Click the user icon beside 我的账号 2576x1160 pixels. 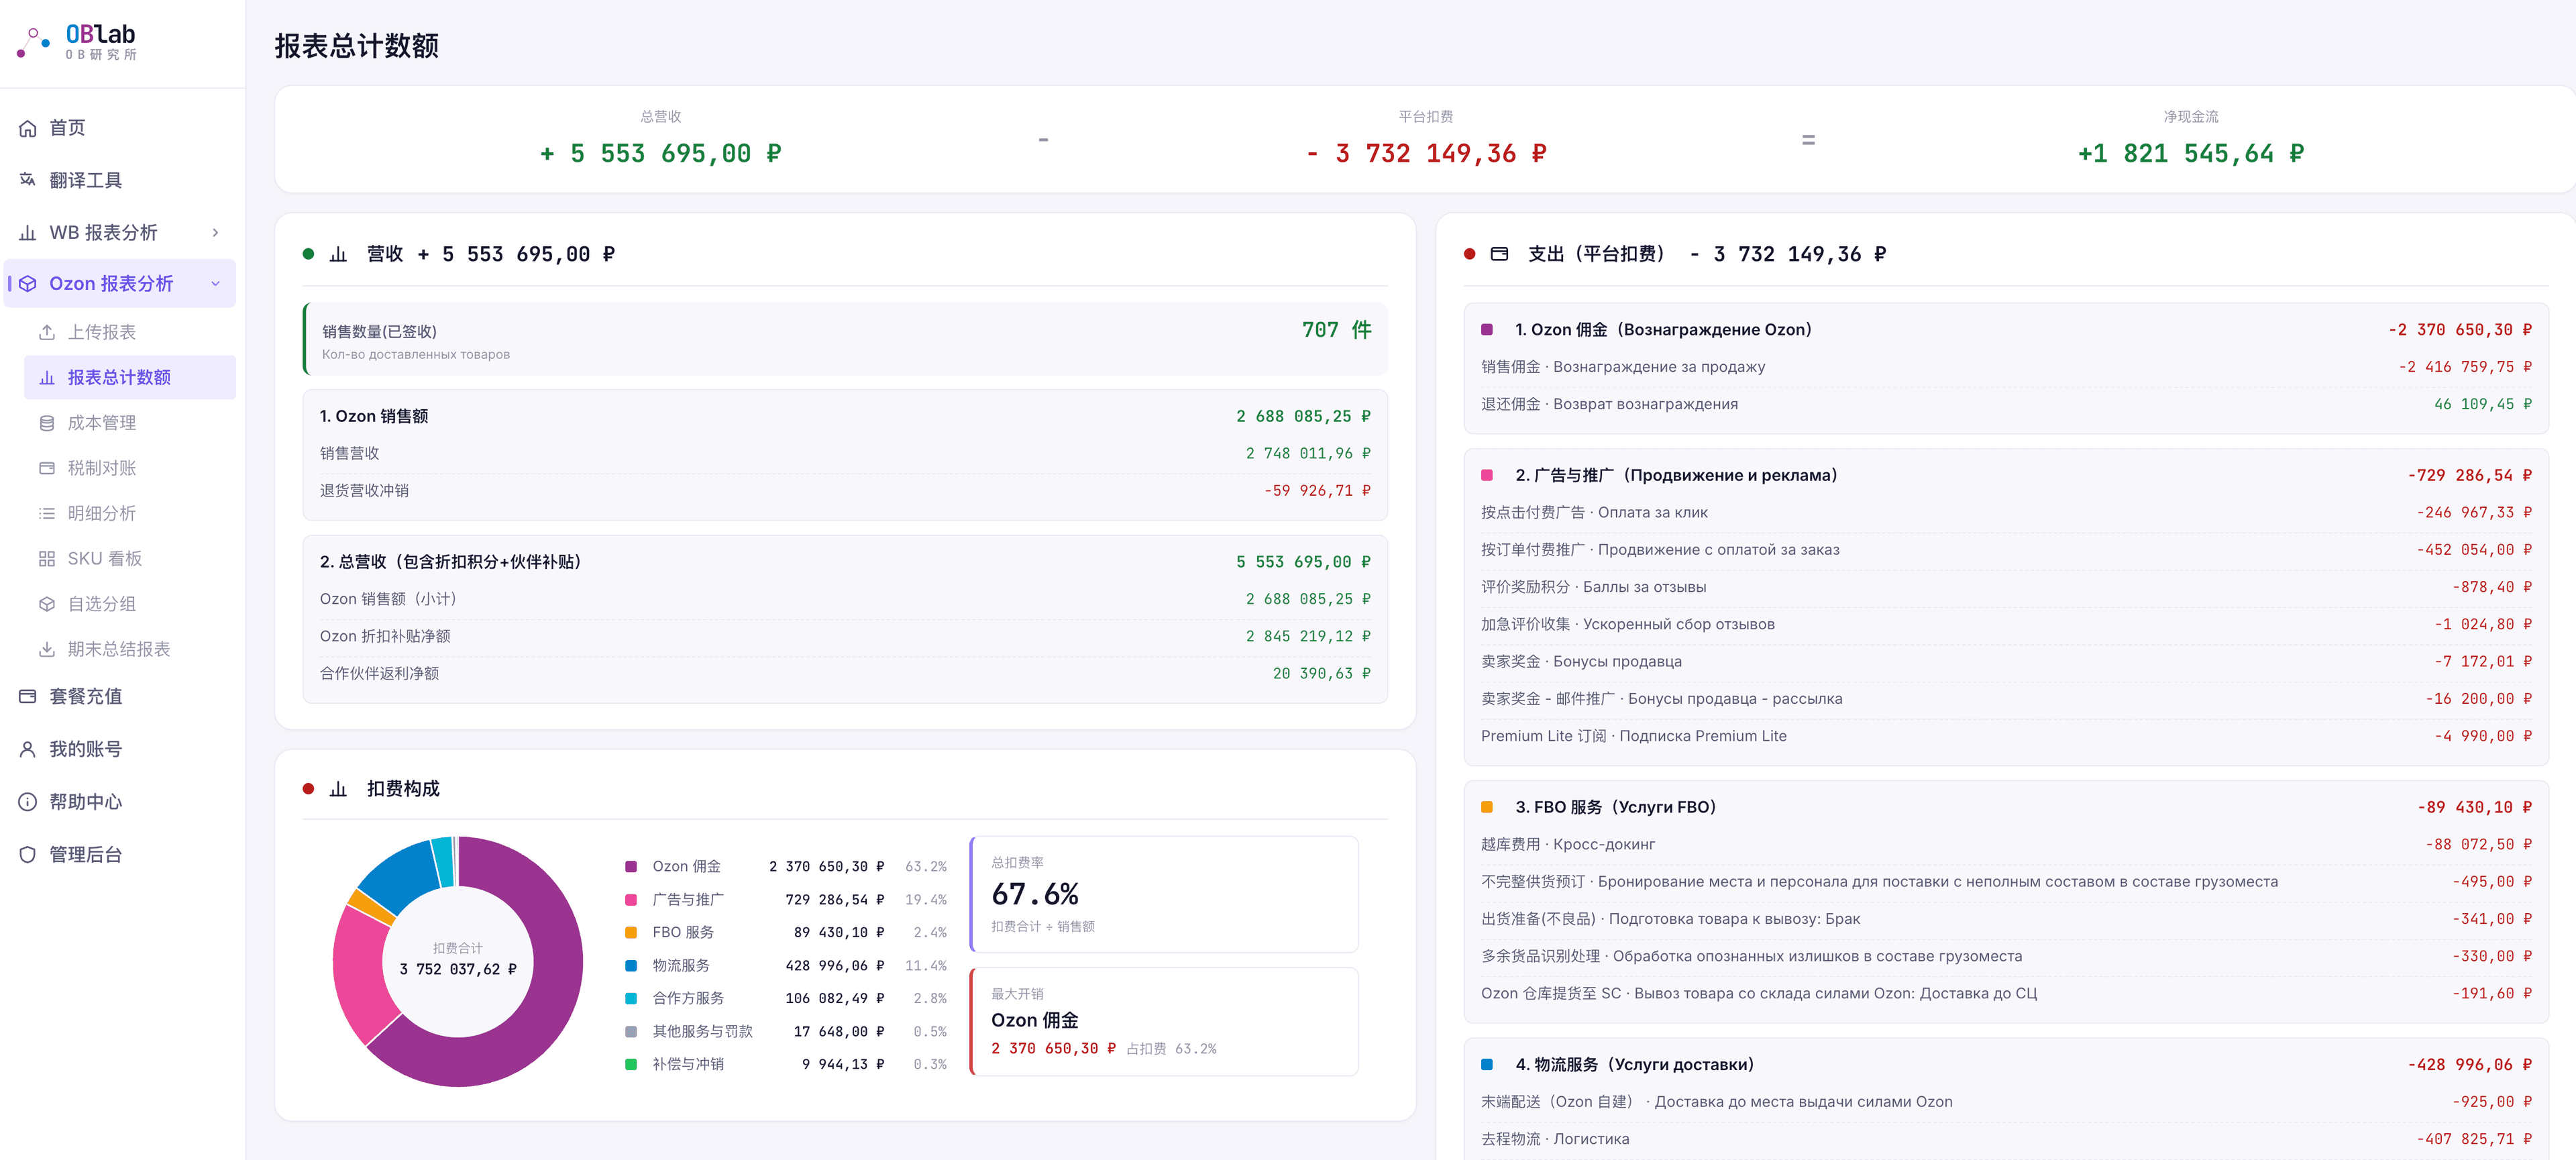pyautogui.click(x=28, y=749)
